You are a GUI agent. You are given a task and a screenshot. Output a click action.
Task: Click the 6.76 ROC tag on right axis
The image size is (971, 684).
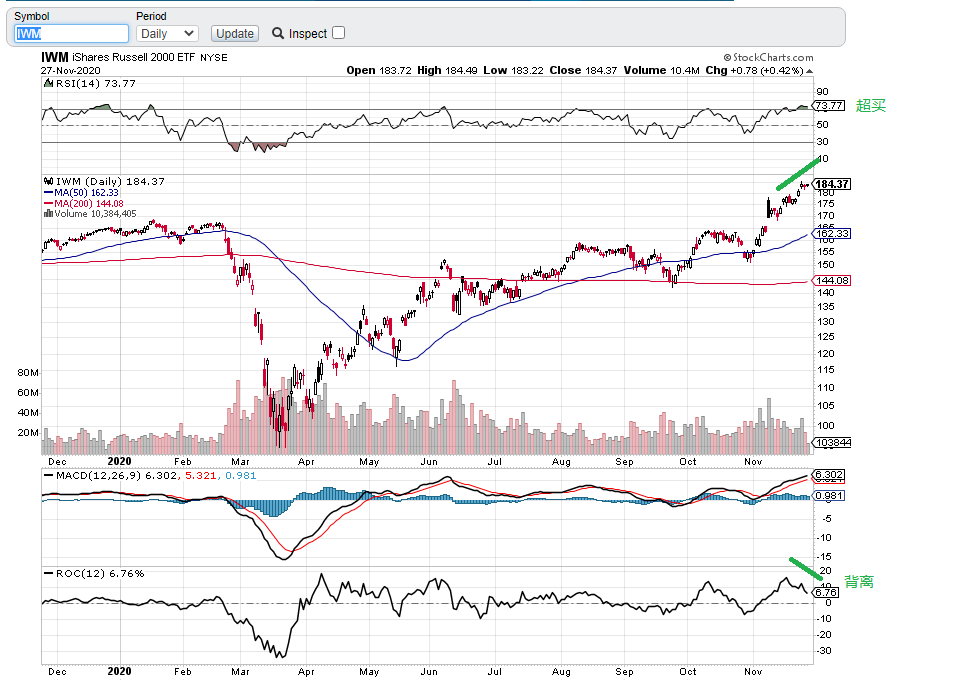826,592
